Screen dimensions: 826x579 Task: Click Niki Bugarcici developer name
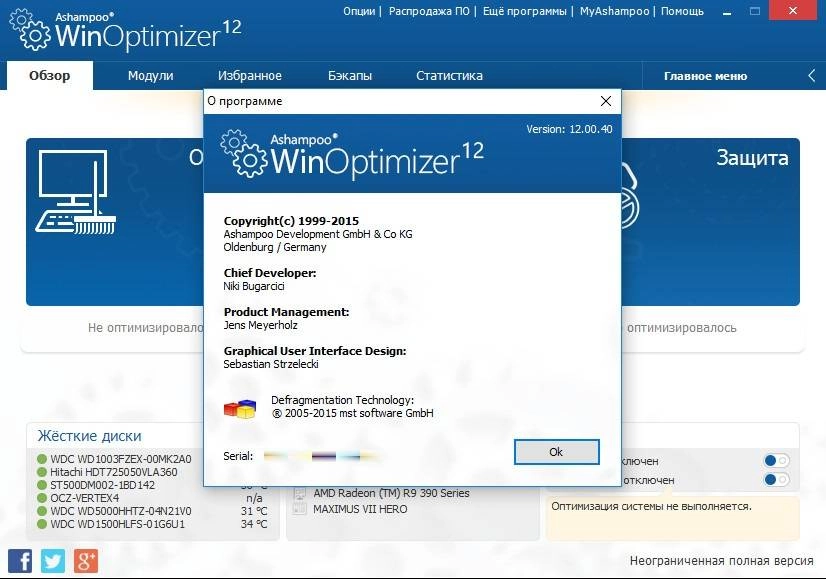pyautogui.click(x=254, y=286)
